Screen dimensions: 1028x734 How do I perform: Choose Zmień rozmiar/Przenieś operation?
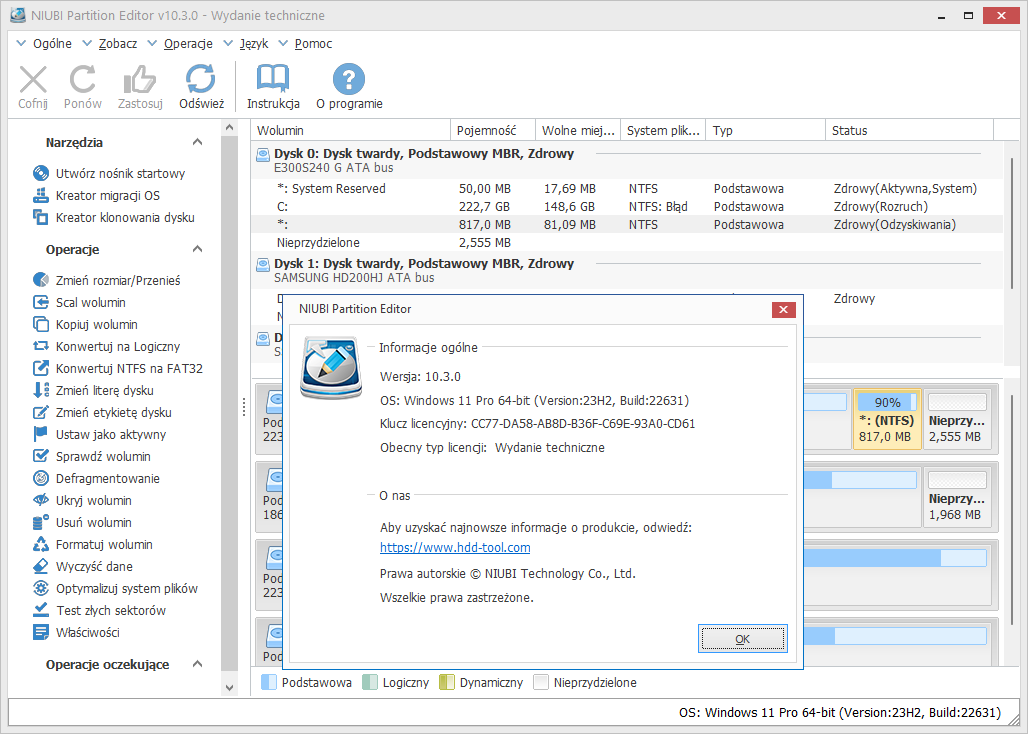coord(106,280)
